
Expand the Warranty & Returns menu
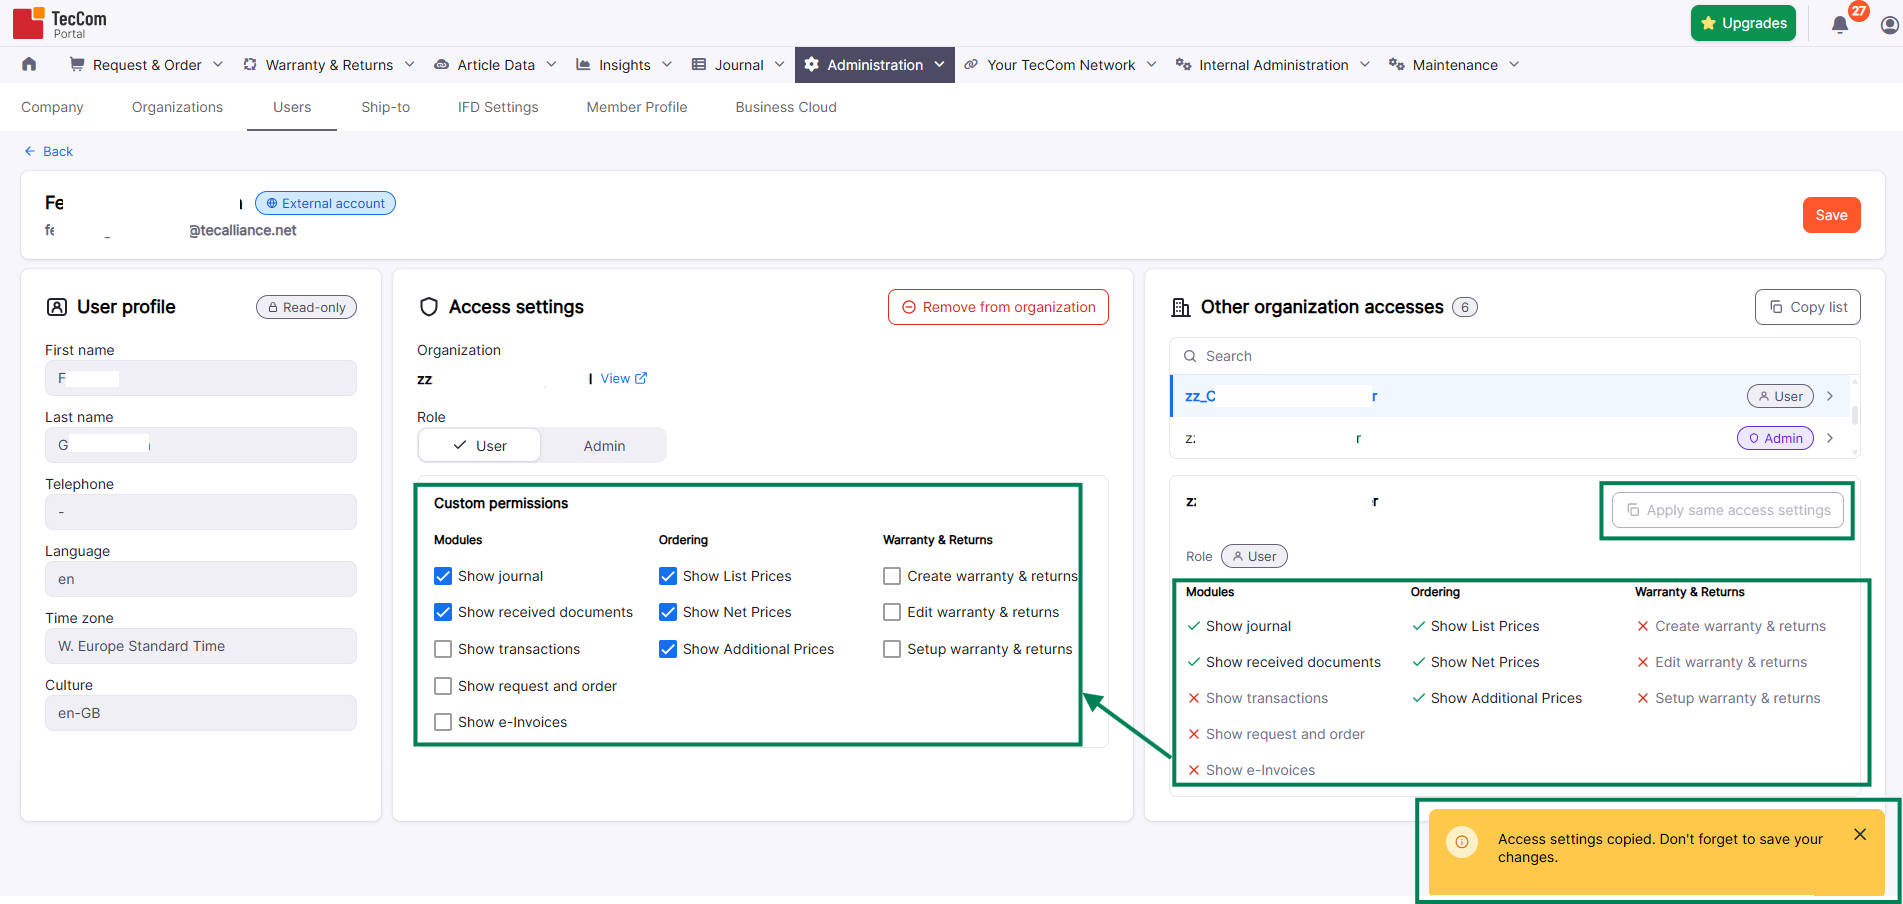409,64
